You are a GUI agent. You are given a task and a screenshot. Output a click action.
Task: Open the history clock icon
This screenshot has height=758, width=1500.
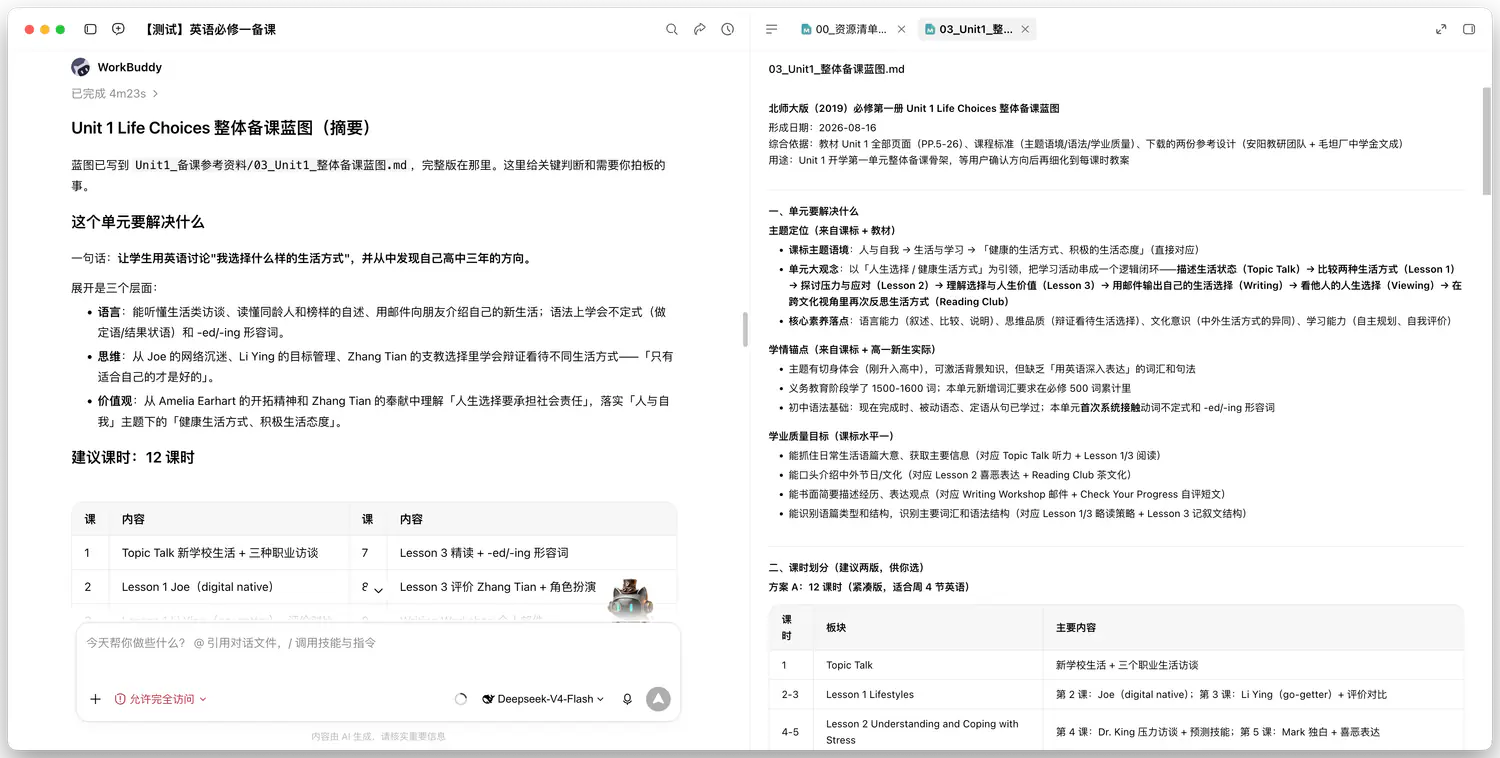coord(728,30)
